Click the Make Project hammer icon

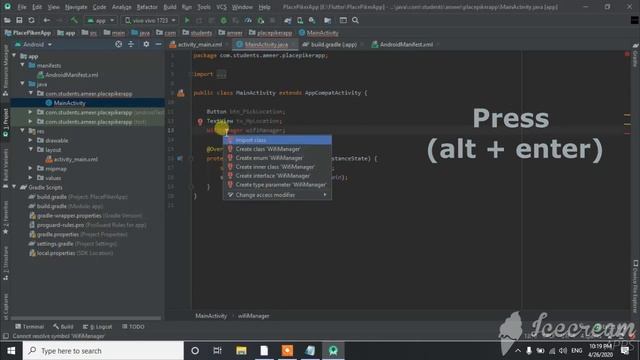[x=74, y=20]
